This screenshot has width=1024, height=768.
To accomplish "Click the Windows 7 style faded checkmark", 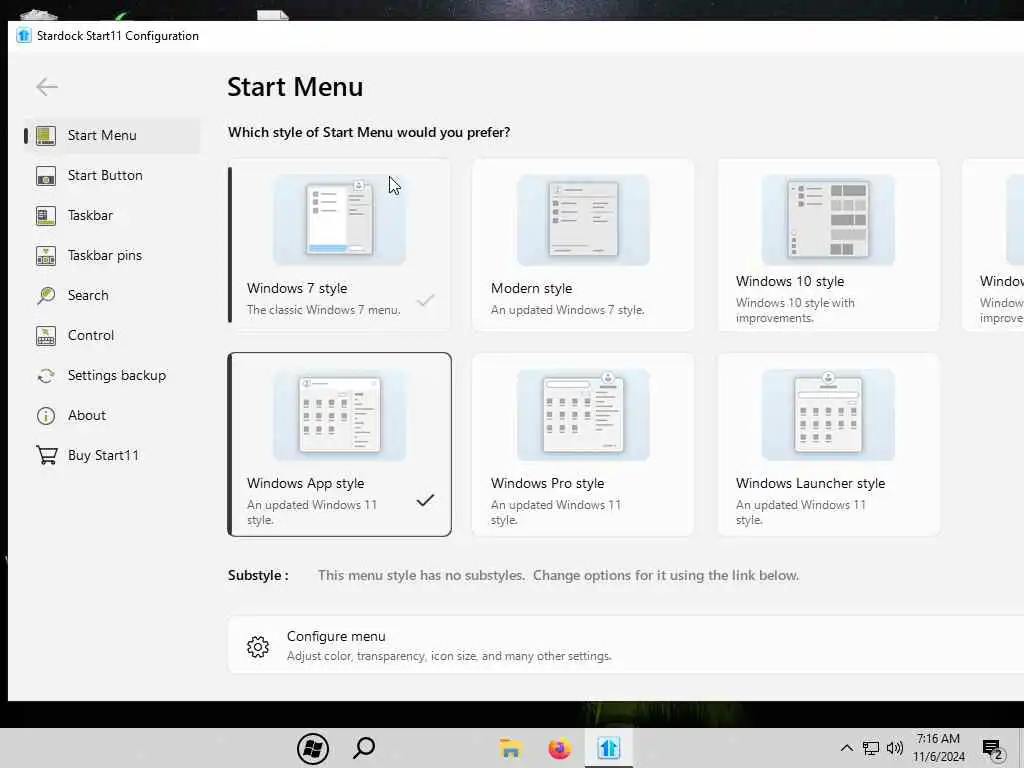I will point(426,300).
